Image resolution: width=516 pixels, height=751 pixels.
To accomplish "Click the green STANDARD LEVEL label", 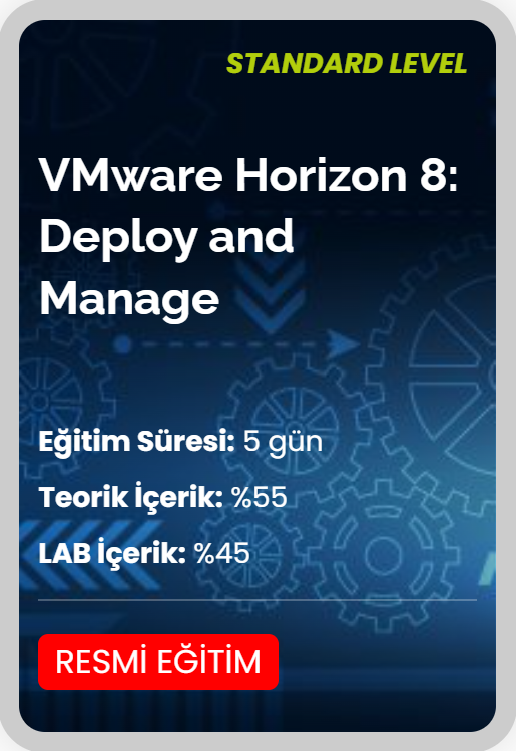I will pos(346,63).
